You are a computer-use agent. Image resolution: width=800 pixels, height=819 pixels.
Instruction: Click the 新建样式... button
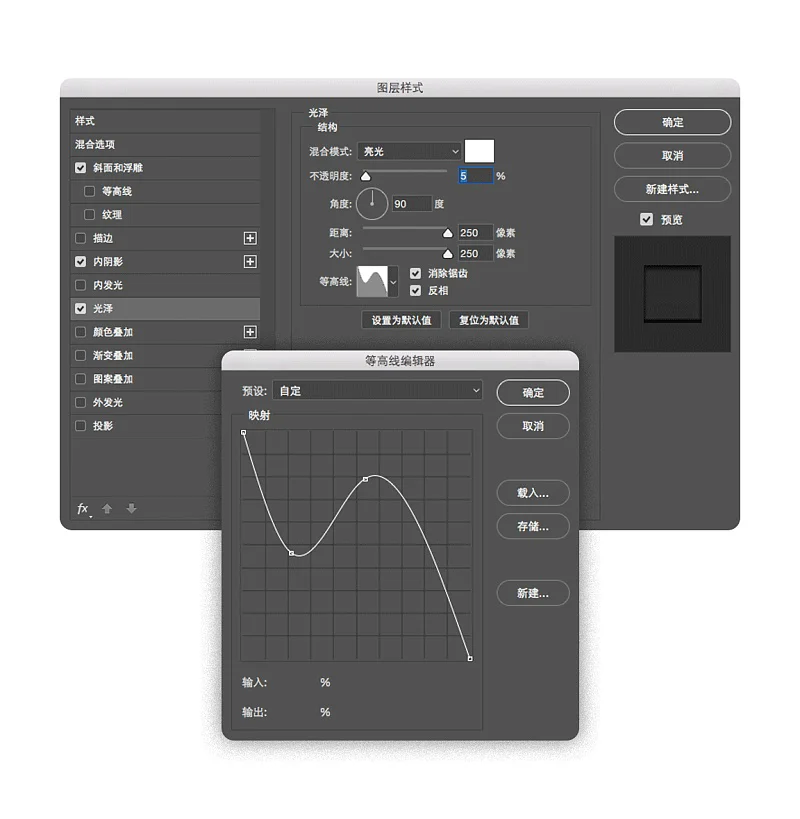click(672, 189)
